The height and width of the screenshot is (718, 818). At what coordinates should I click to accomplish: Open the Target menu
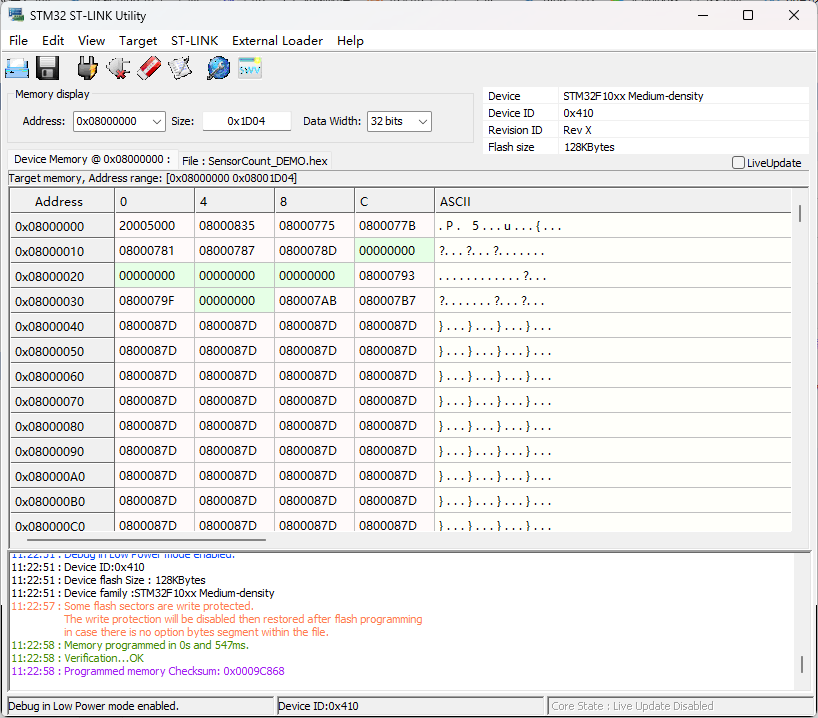(x=138, y=41)
